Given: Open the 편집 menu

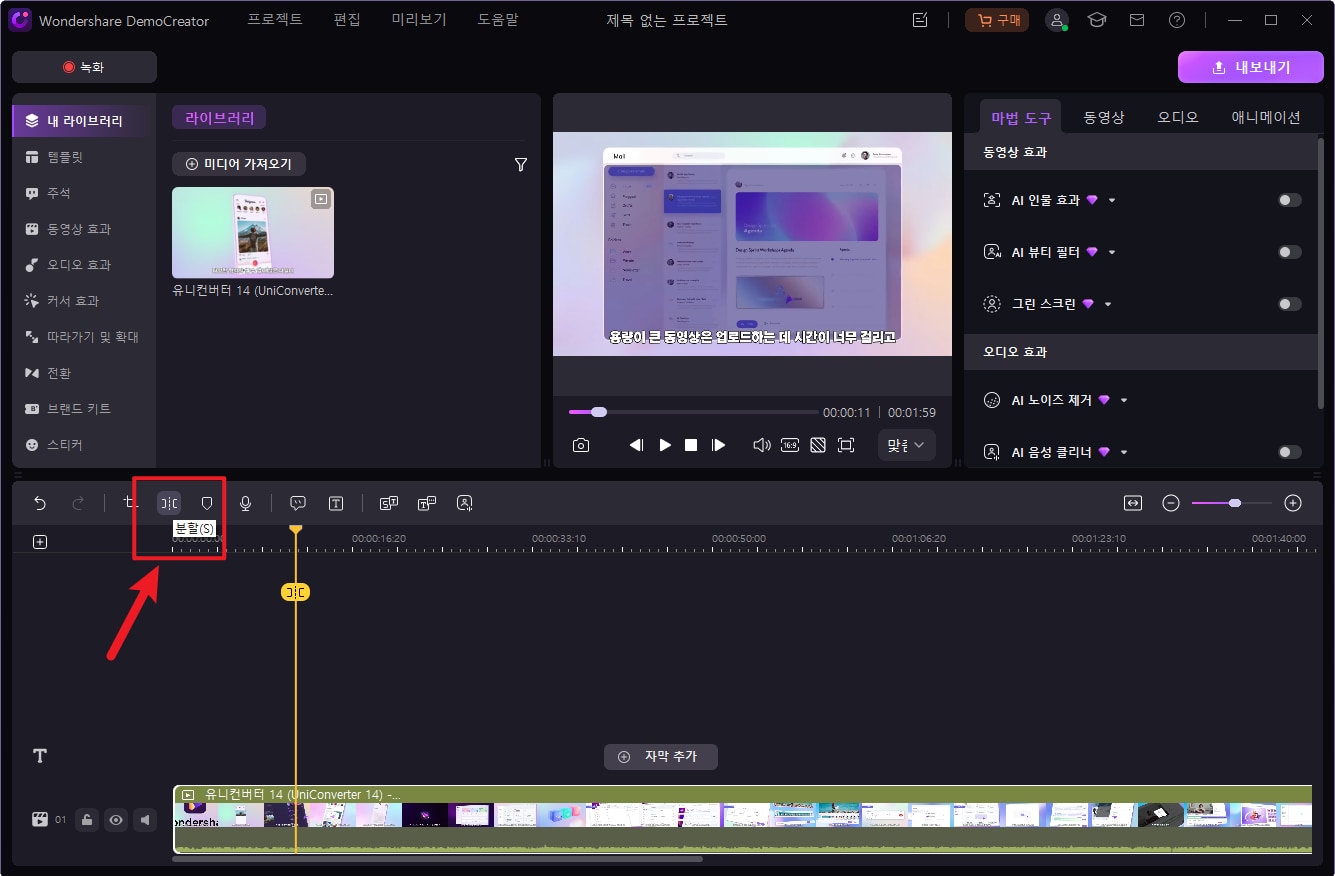Looking at the screenshot, I should 347,20.
